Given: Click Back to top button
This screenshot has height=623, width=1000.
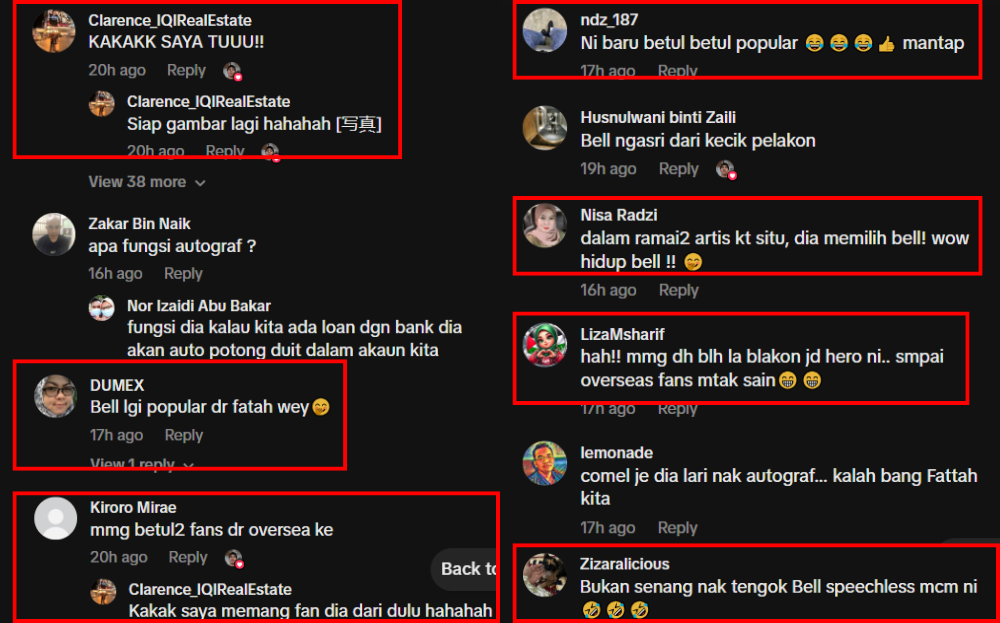Looking at the screenshot, I should 465,569.
